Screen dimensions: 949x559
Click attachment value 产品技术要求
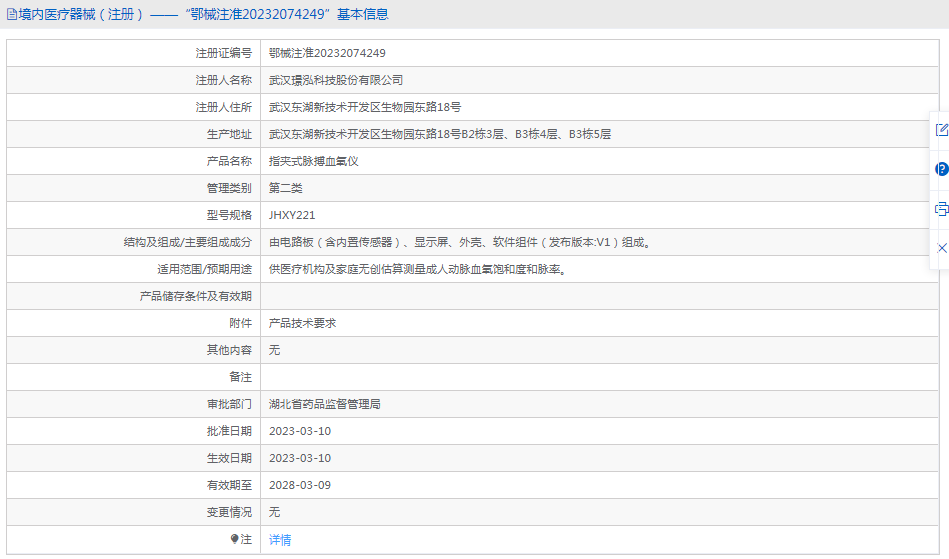click(303, 324)
